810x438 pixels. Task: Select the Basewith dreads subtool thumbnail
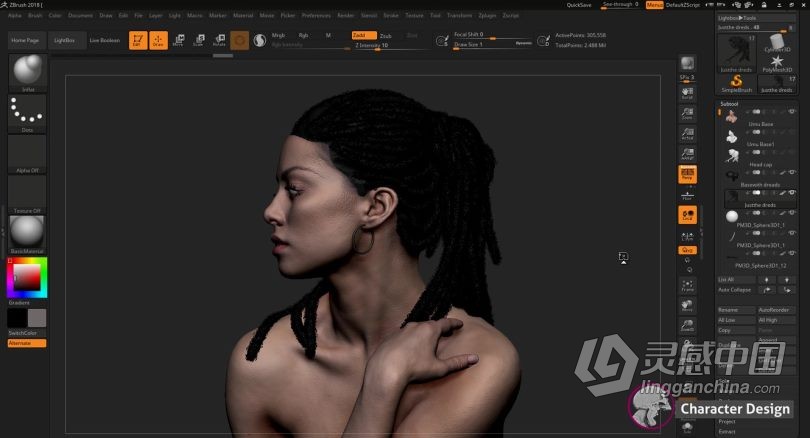pyautogui.click(x=731, y=176)
